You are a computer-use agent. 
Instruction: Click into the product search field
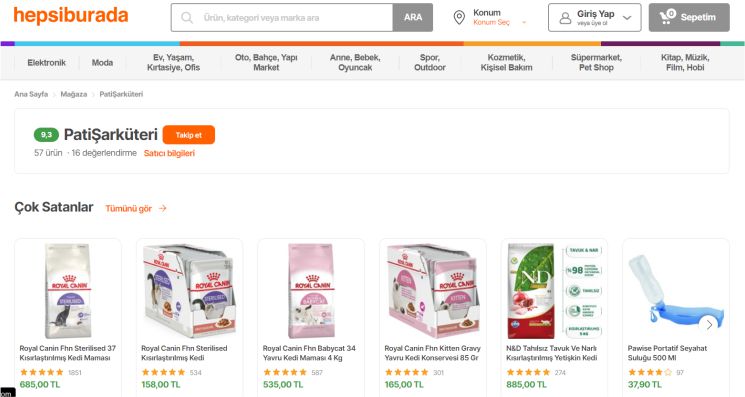[282, 18]
